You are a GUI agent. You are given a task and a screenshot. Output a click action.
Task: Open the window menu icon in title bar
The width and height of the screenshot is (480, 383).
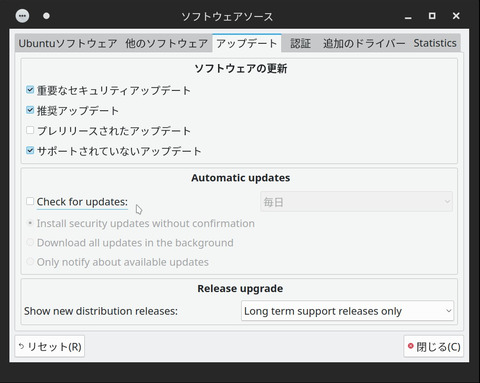(22, 16)
